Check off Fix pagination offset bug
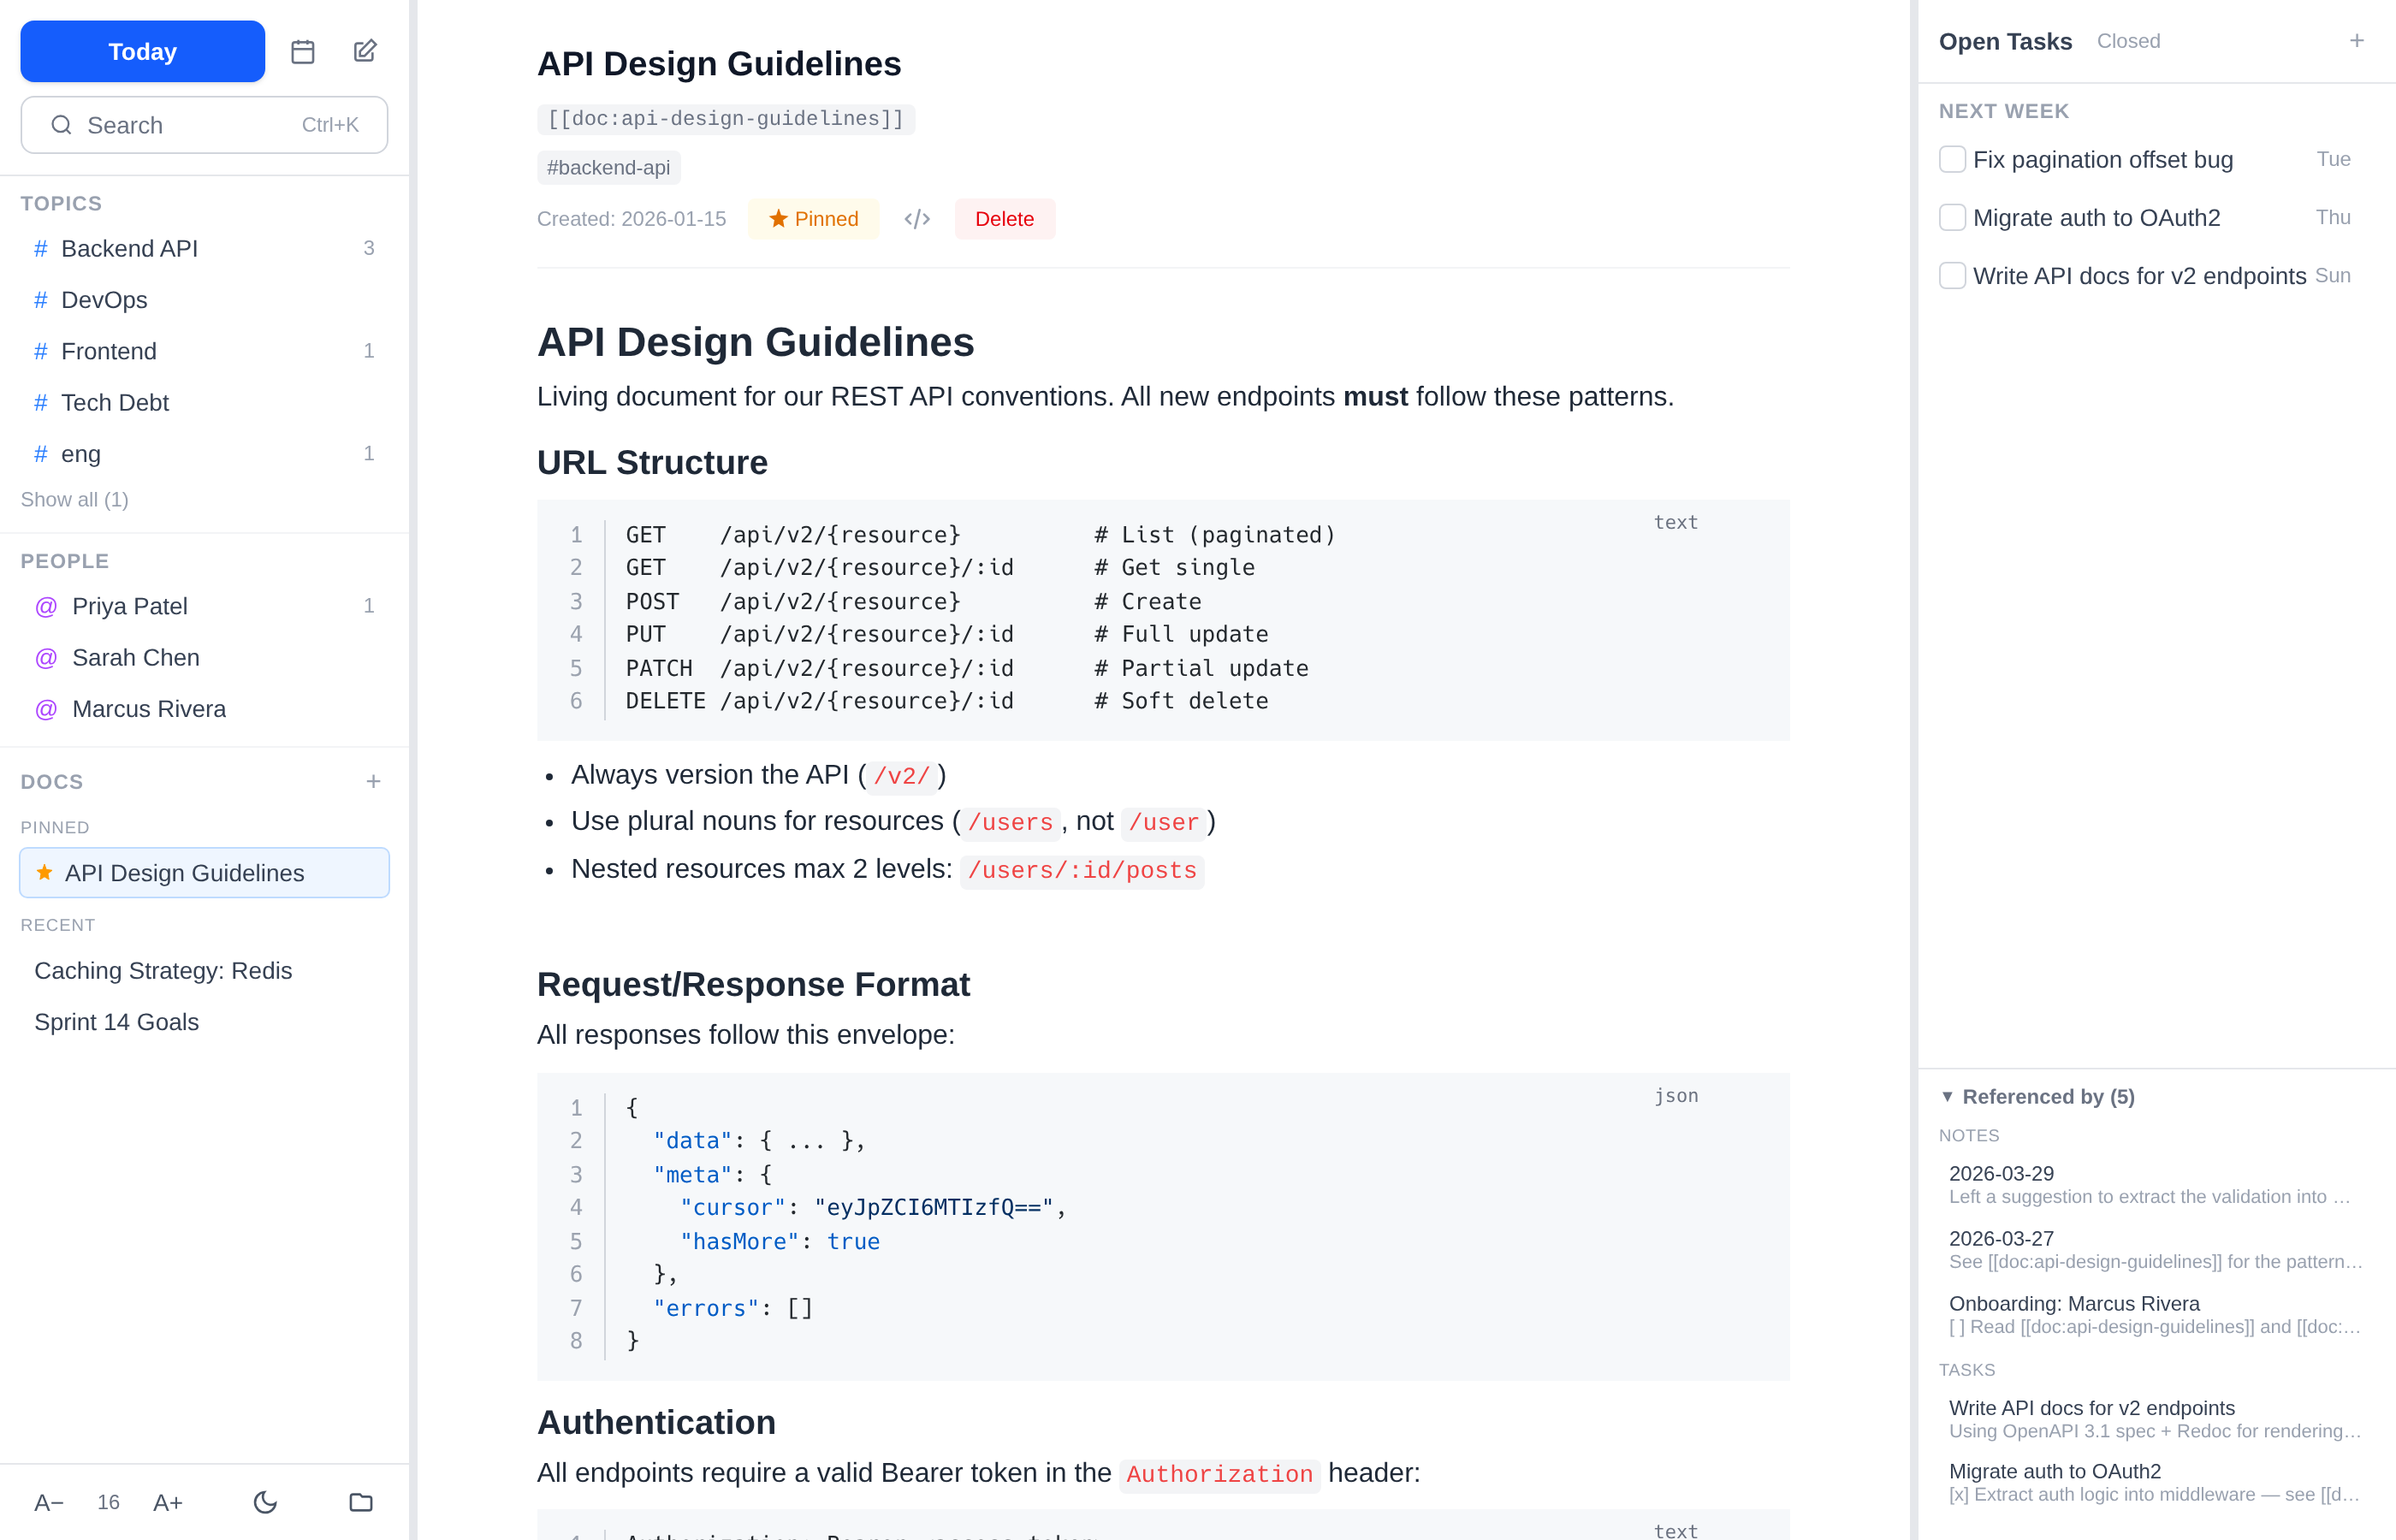Image resolution: width=2396 pixels, height=1540 pixels. point(1952,160)
